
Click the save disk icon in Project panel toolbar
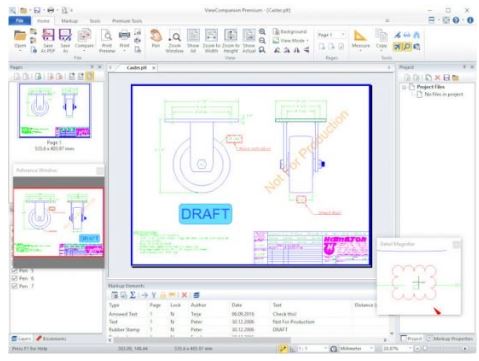click(447, 77)
